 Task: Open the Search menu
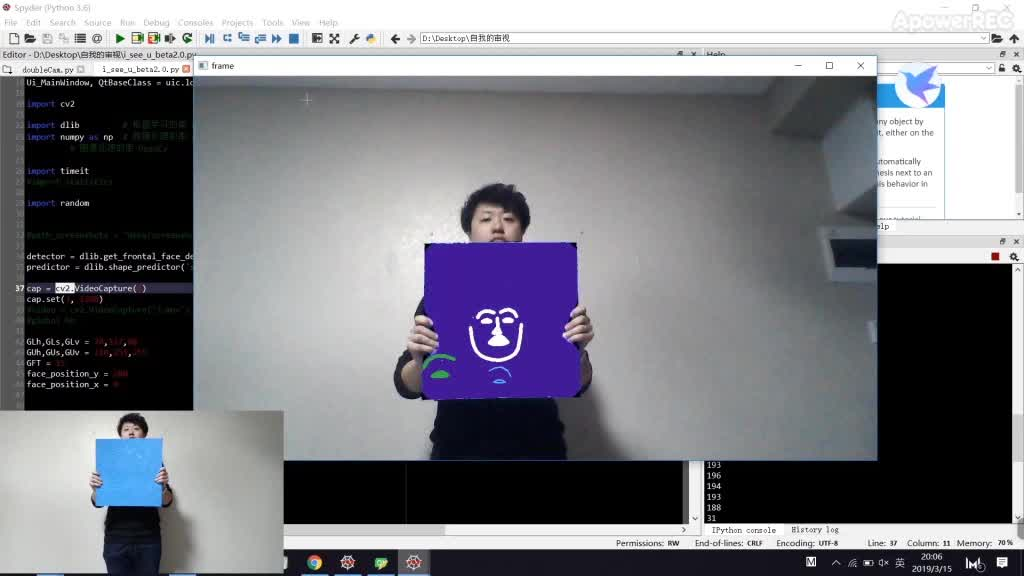[63, 22]
